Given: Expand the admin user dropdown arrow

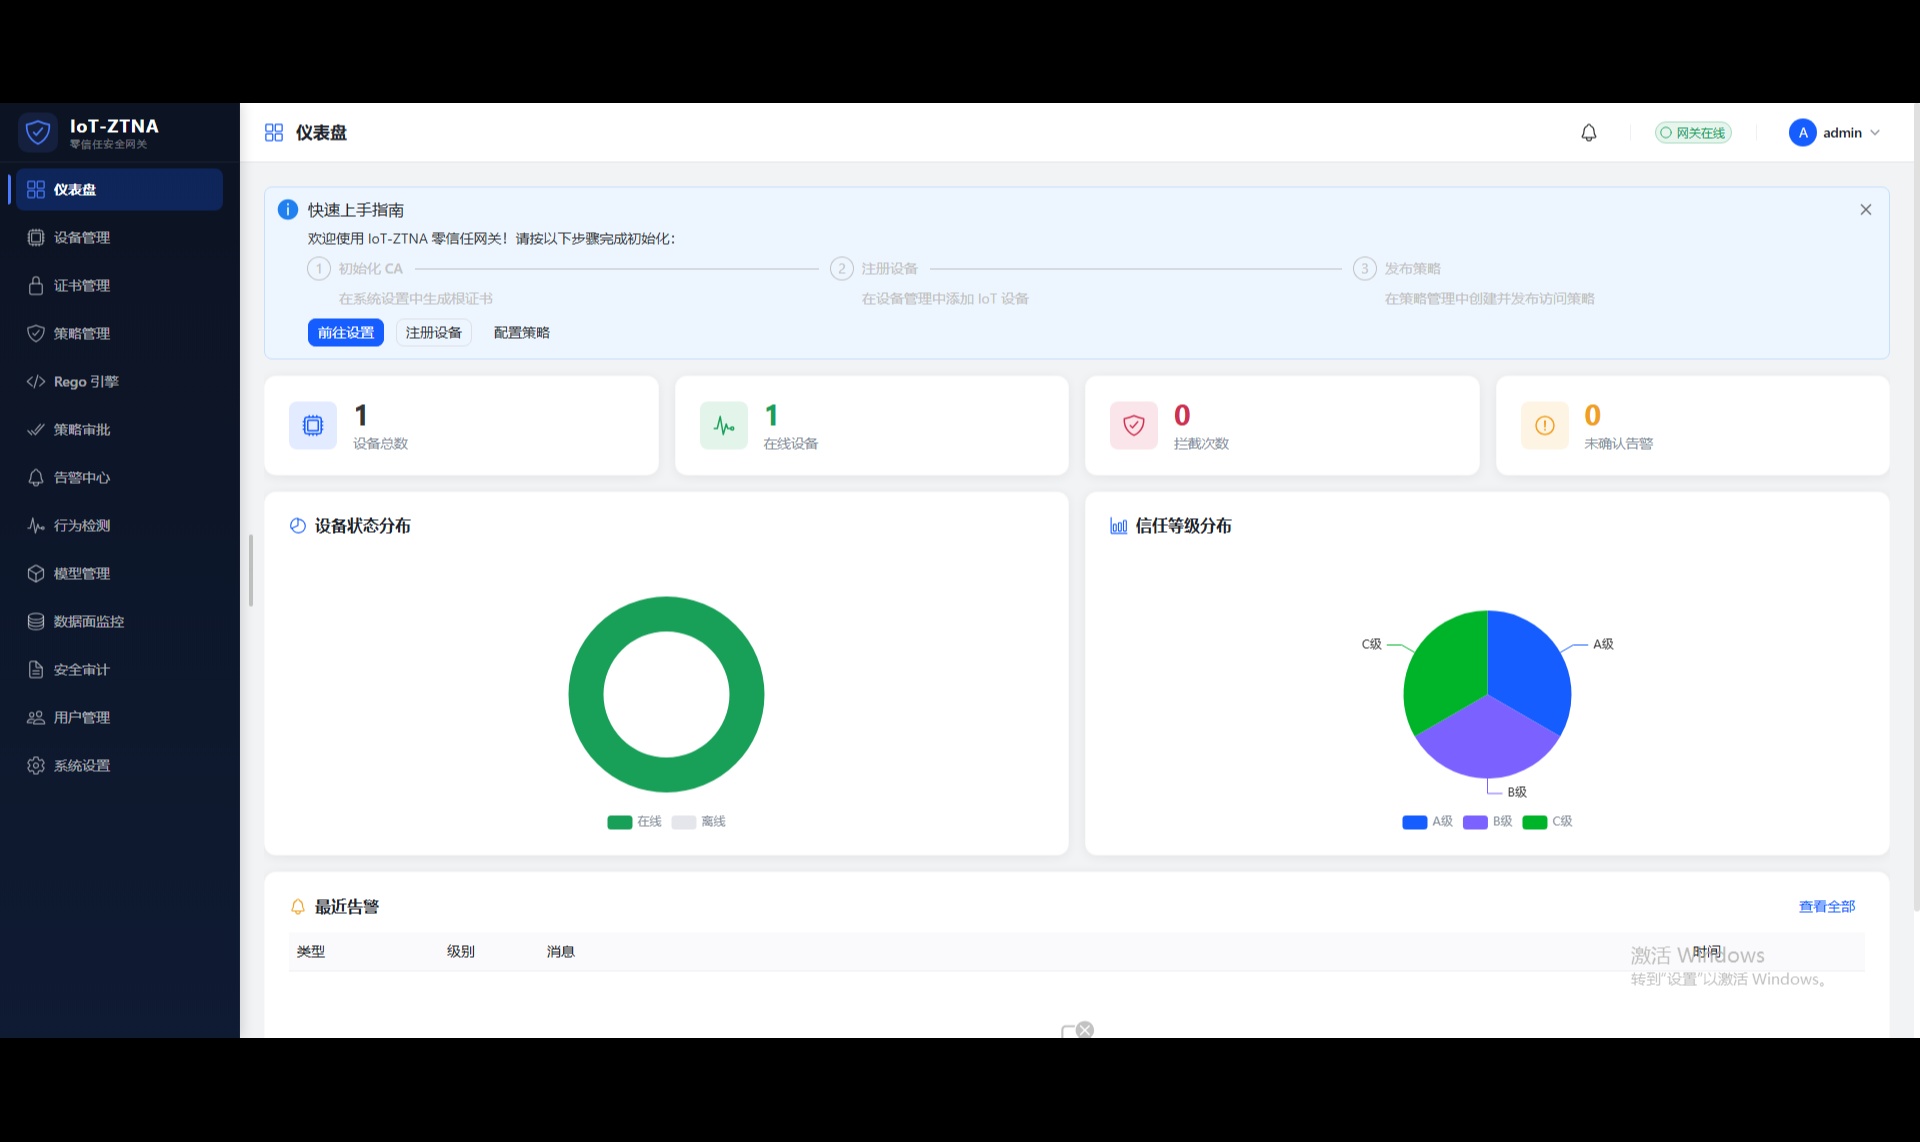Looking at the screenshot, I should click(x=1875, y=132).
